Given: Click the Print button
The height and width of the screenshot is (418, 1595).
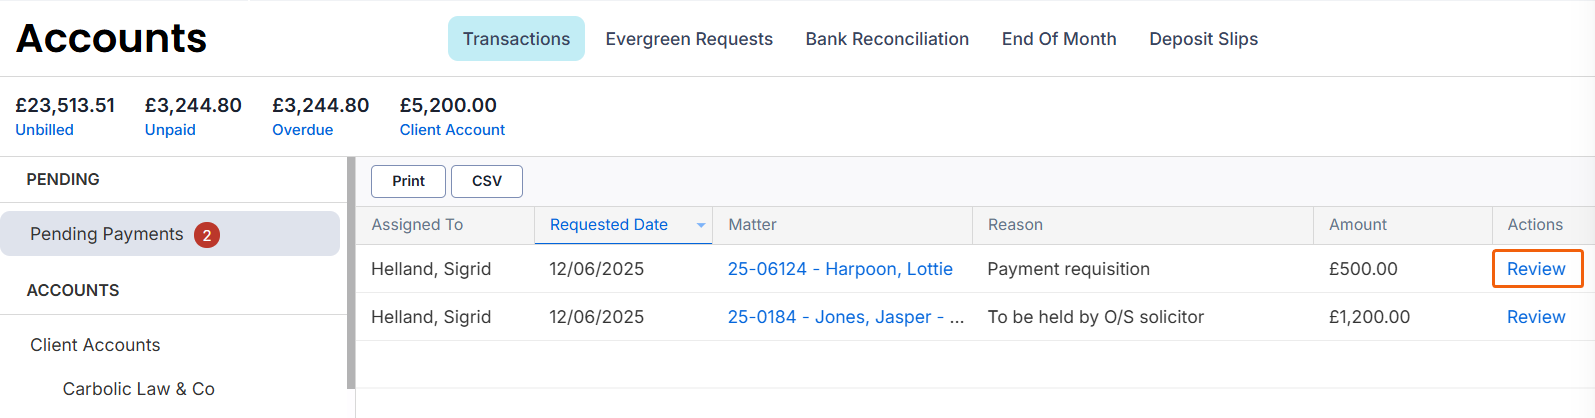Looking at the screenshot, I should [x=408, y=181].
